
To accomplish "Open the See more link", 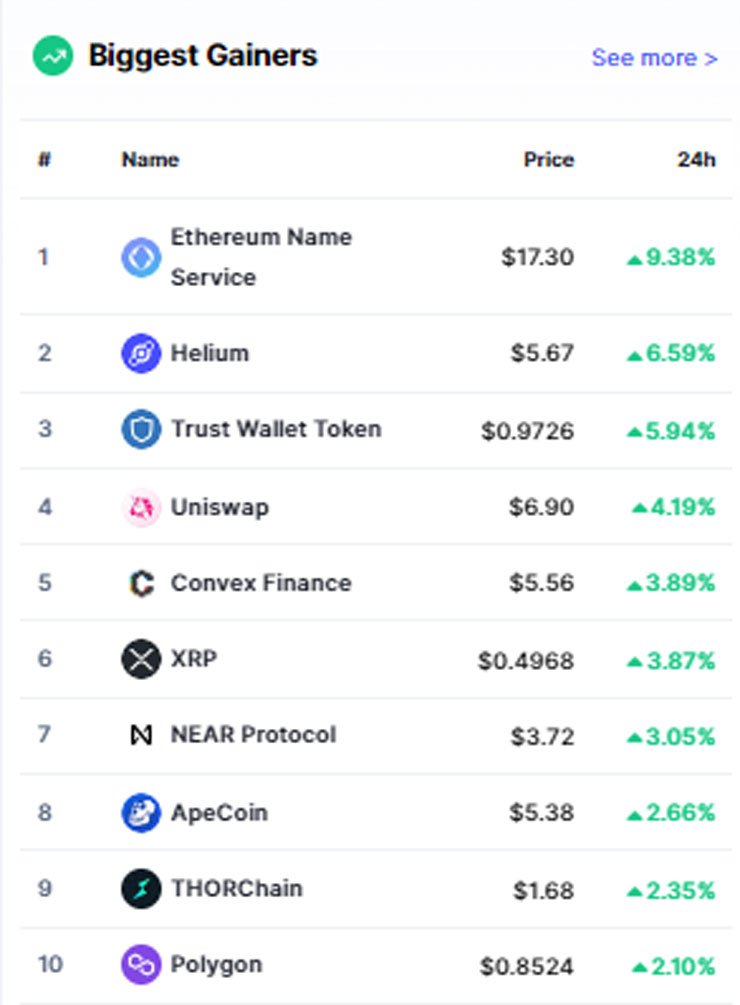I will tap(654, 58).
